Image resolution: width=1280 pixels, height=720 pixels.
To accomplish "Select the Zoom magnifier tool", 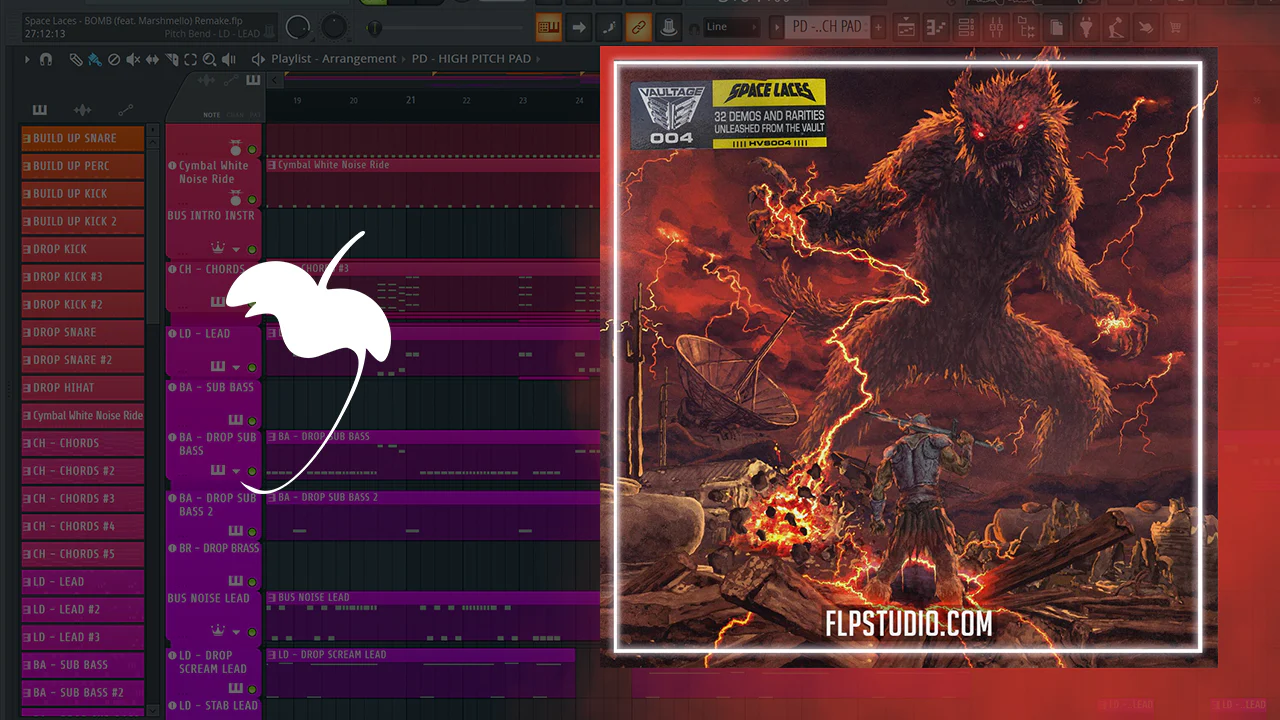I will 209,60.
